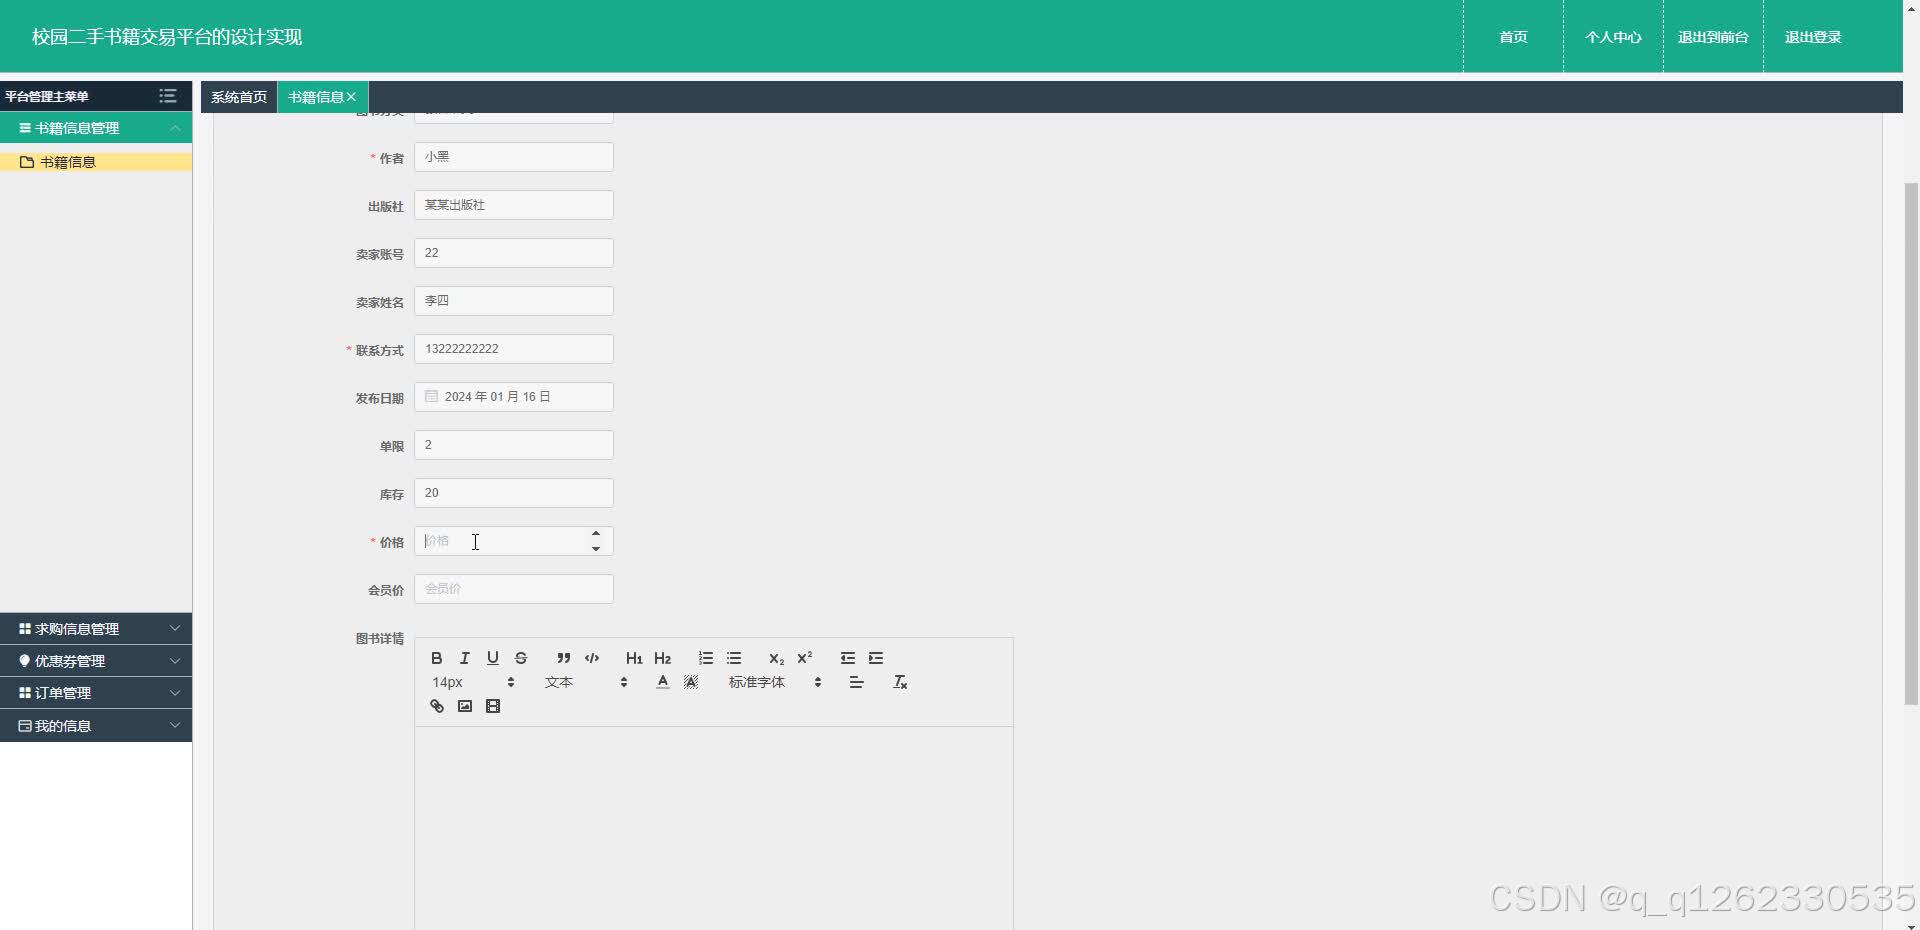Toggle italic formatting in editor
Image resolution: width=1920 pixels, height=930 pixels.
464,658
